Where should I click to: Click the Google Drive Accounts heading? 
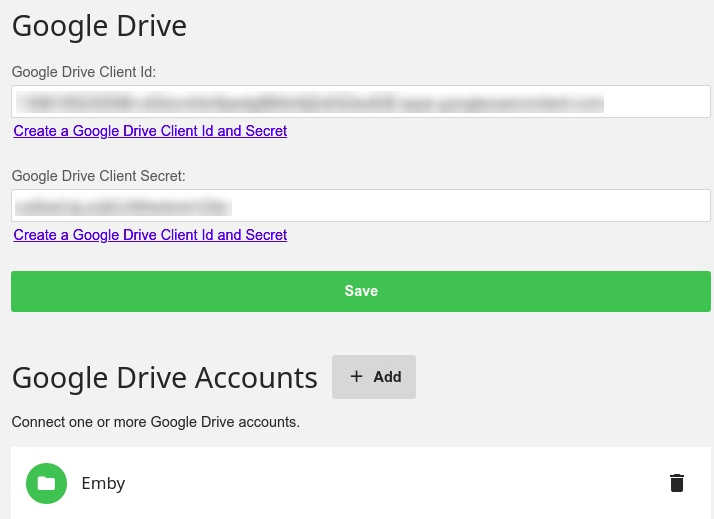[164, 377]
